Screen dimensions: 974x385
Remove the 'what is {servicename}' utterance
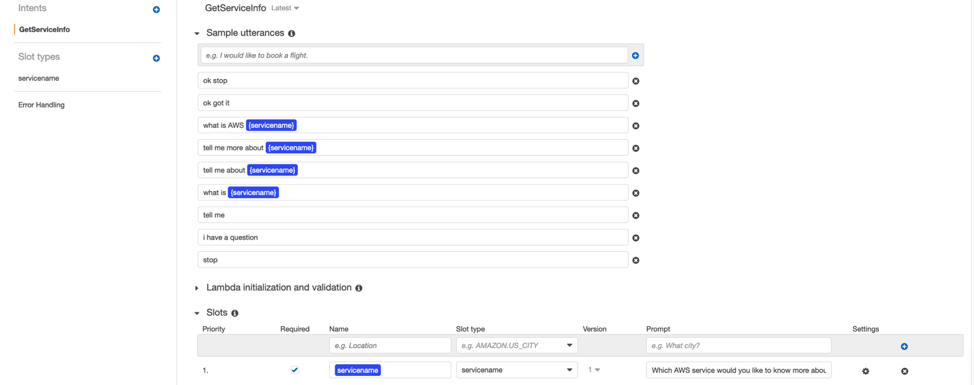pyautogui.click(x=635, y=192)
